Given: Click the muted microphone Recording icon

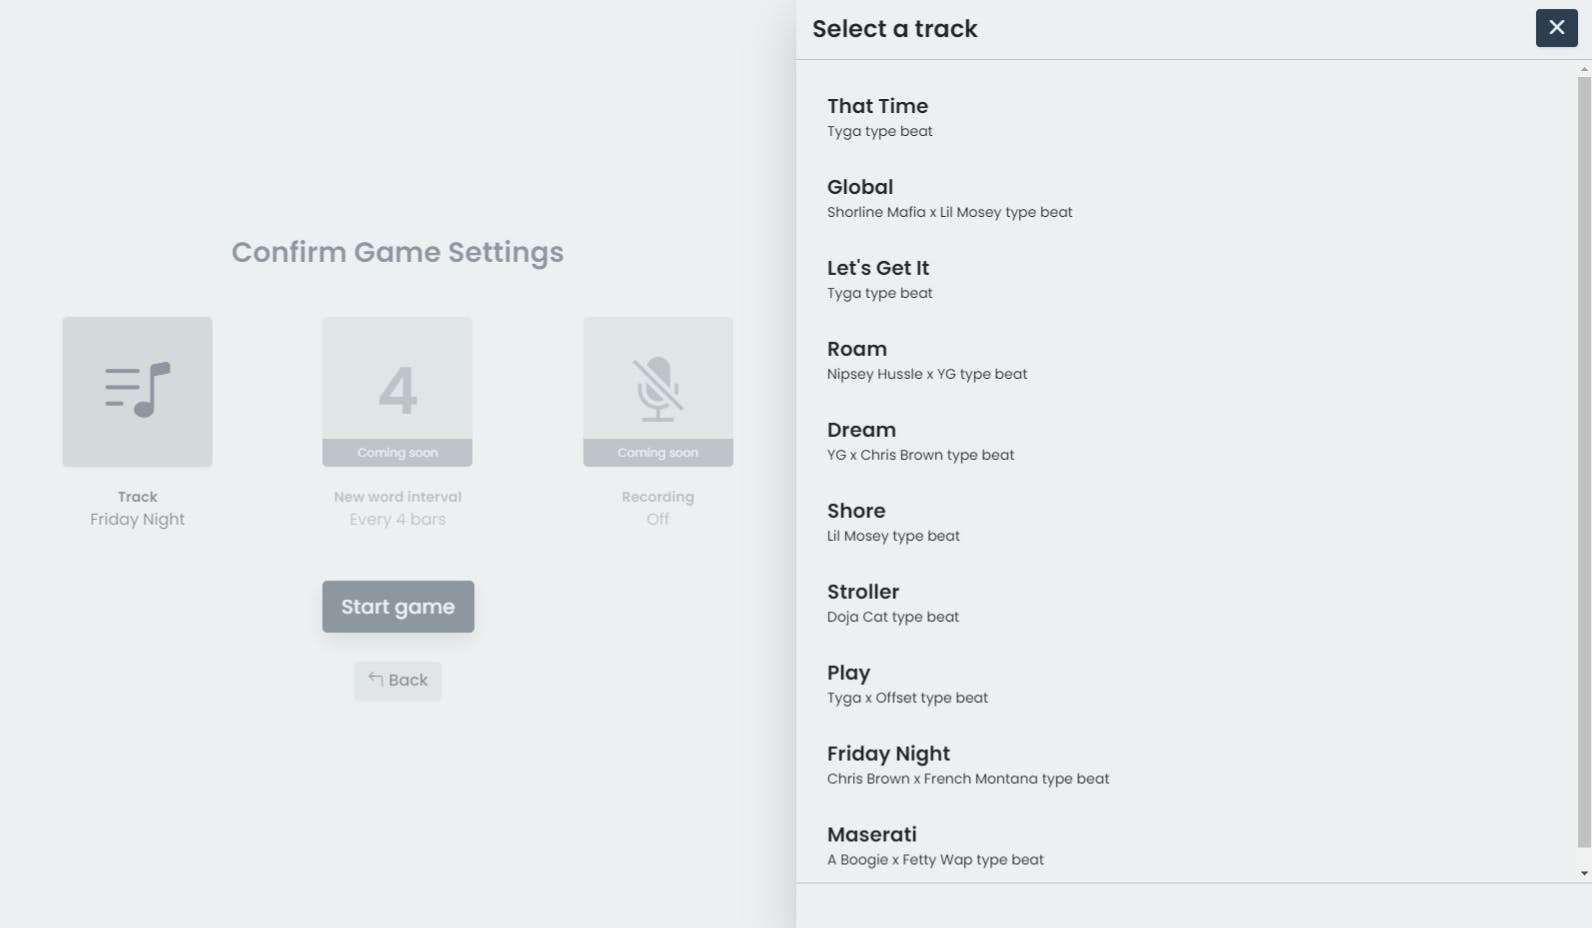Looking at the screenshot, I should (658, 389).
